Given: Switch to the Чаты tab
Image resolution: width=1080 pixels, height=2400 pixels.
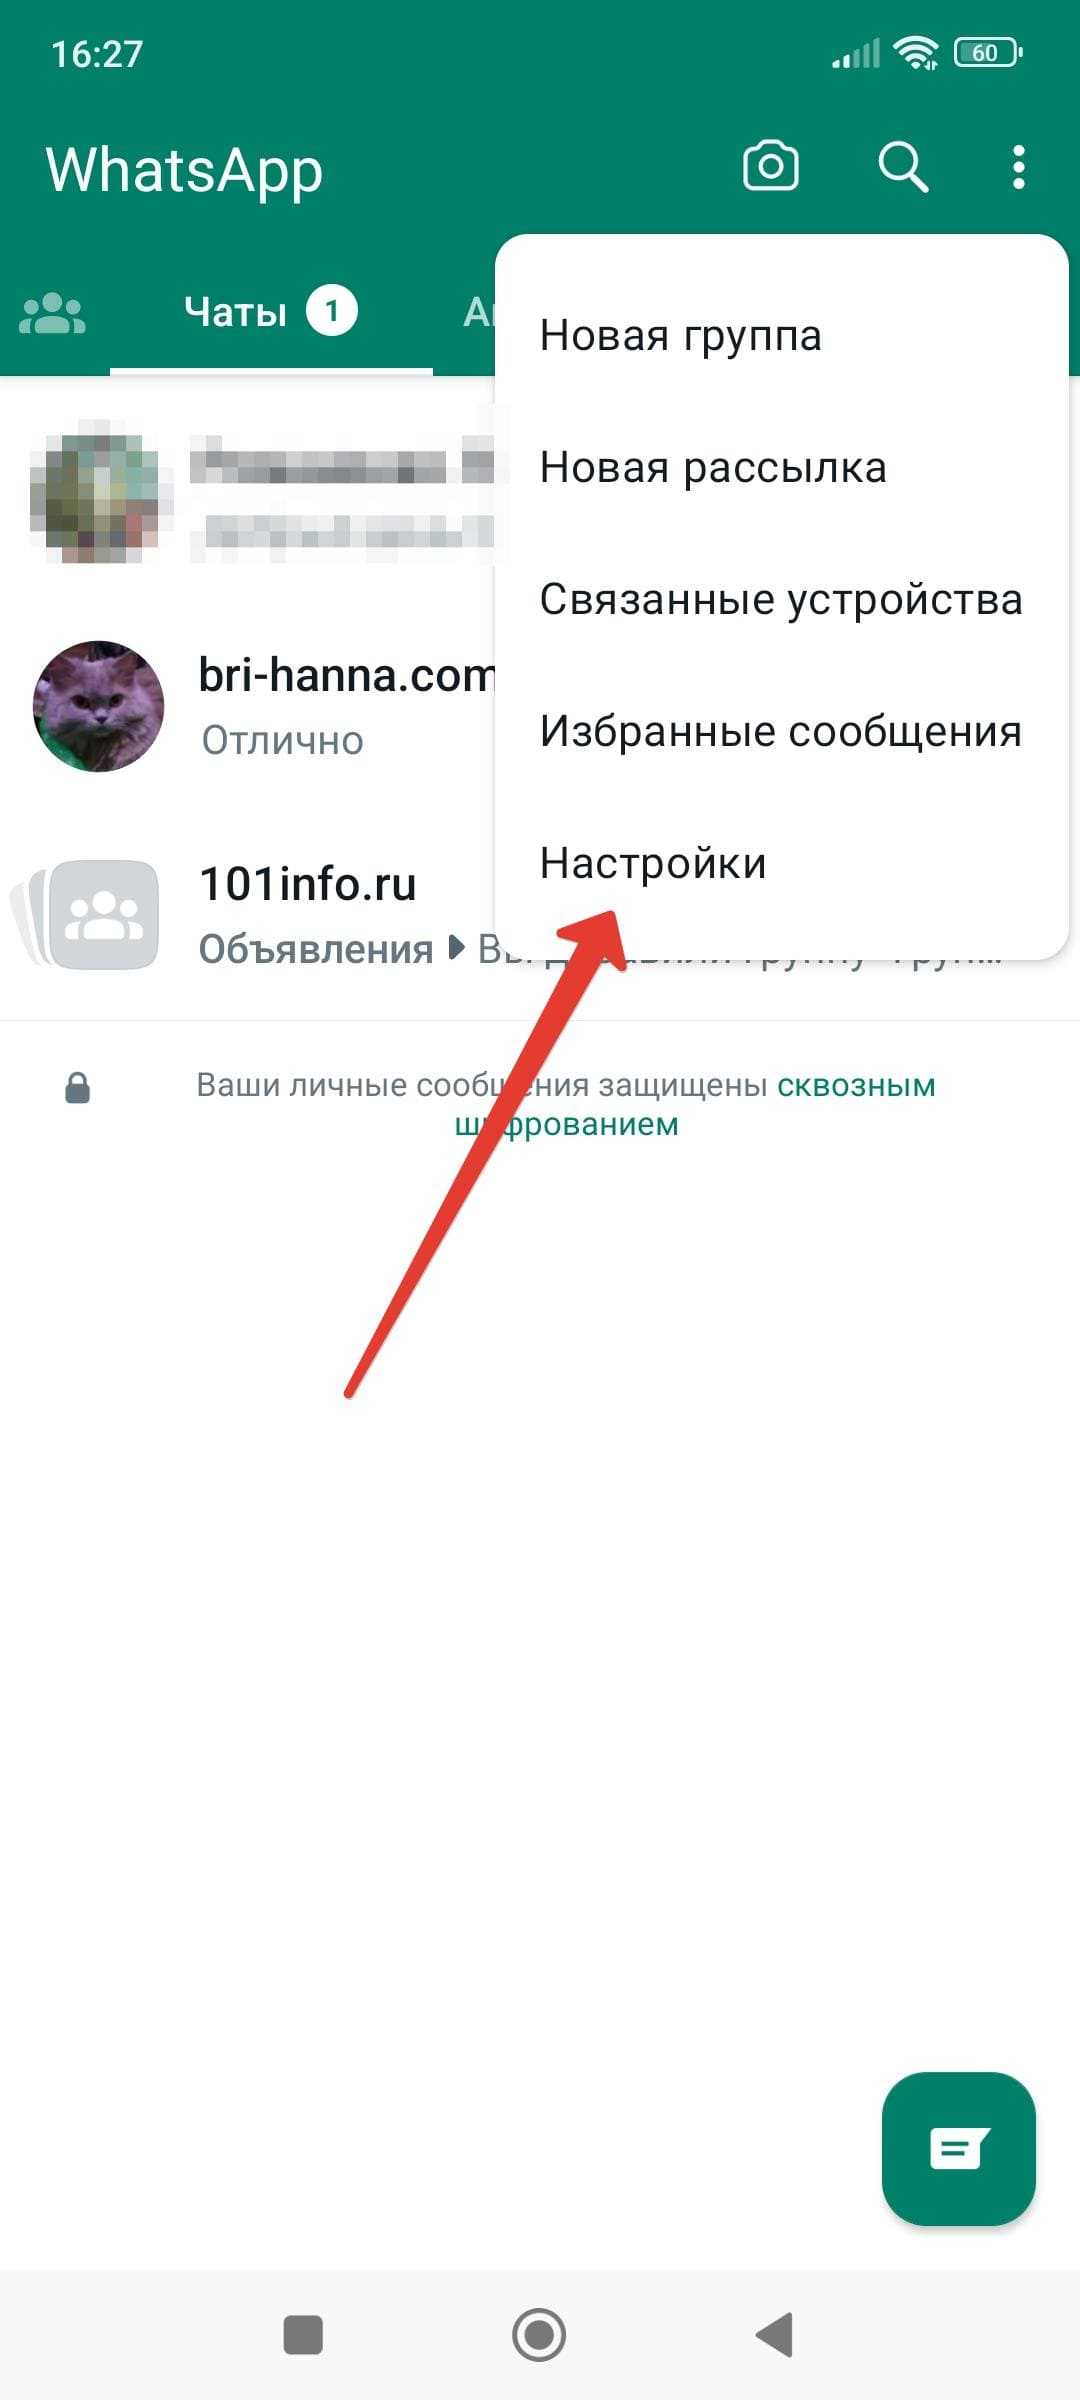Looking at the screenshot, I should (270, 312).
